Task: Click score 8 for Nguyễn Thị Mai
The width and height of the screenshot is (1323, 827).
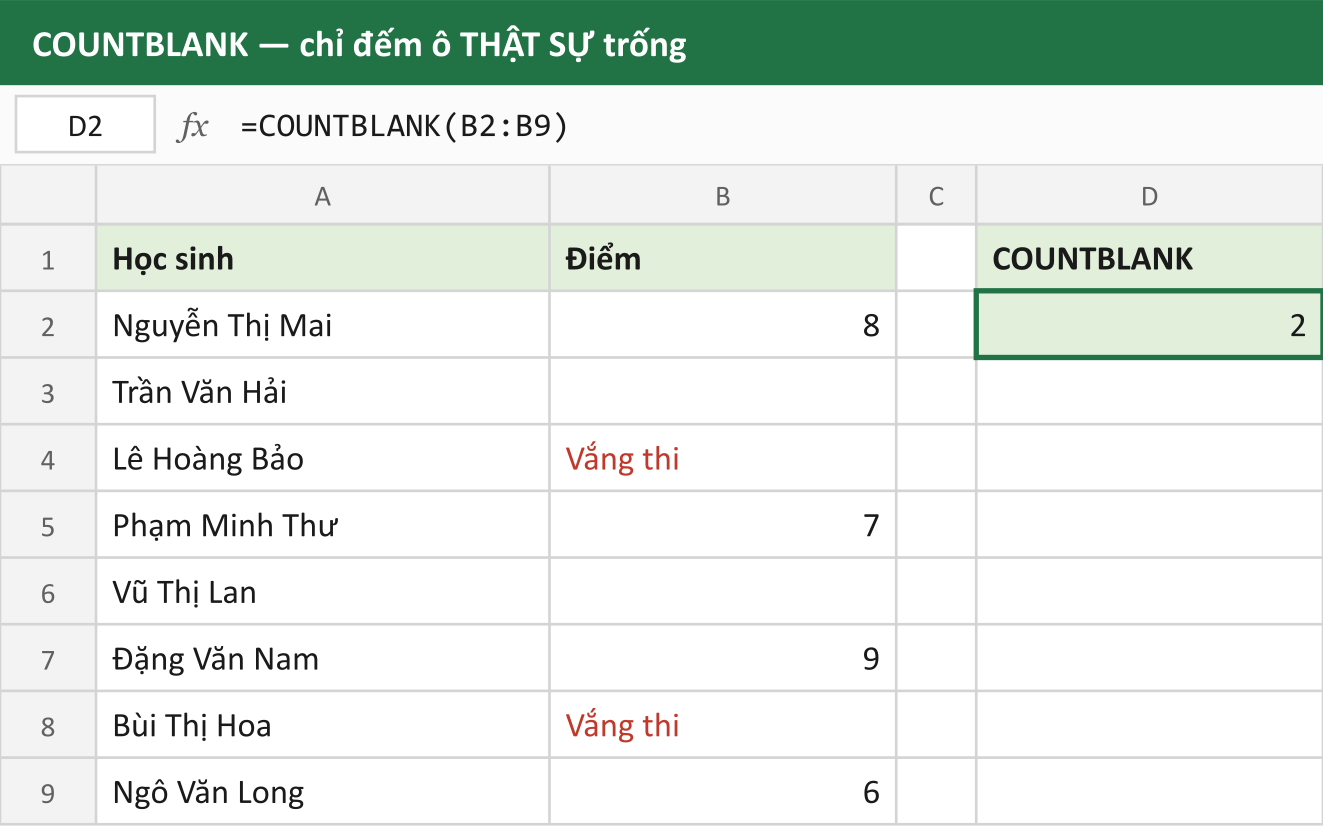Action: click(723, 325)
